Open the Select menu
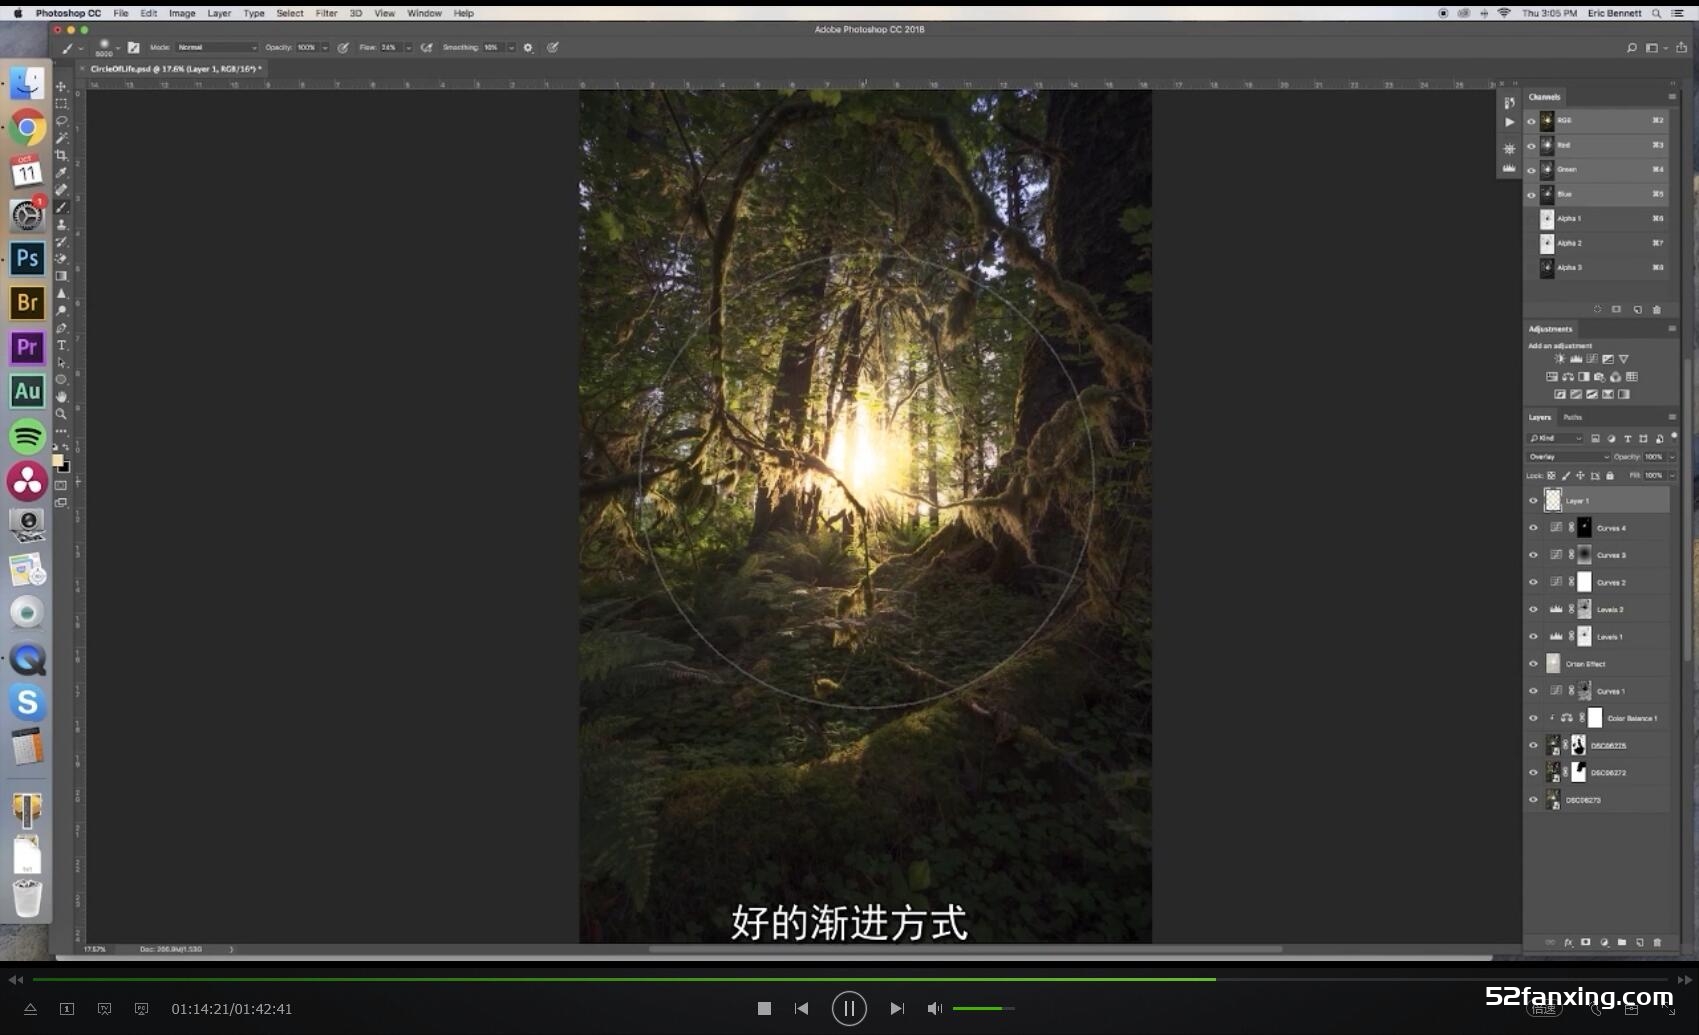This screenshot has width=1699, height=1035. (x=290, y=13)
